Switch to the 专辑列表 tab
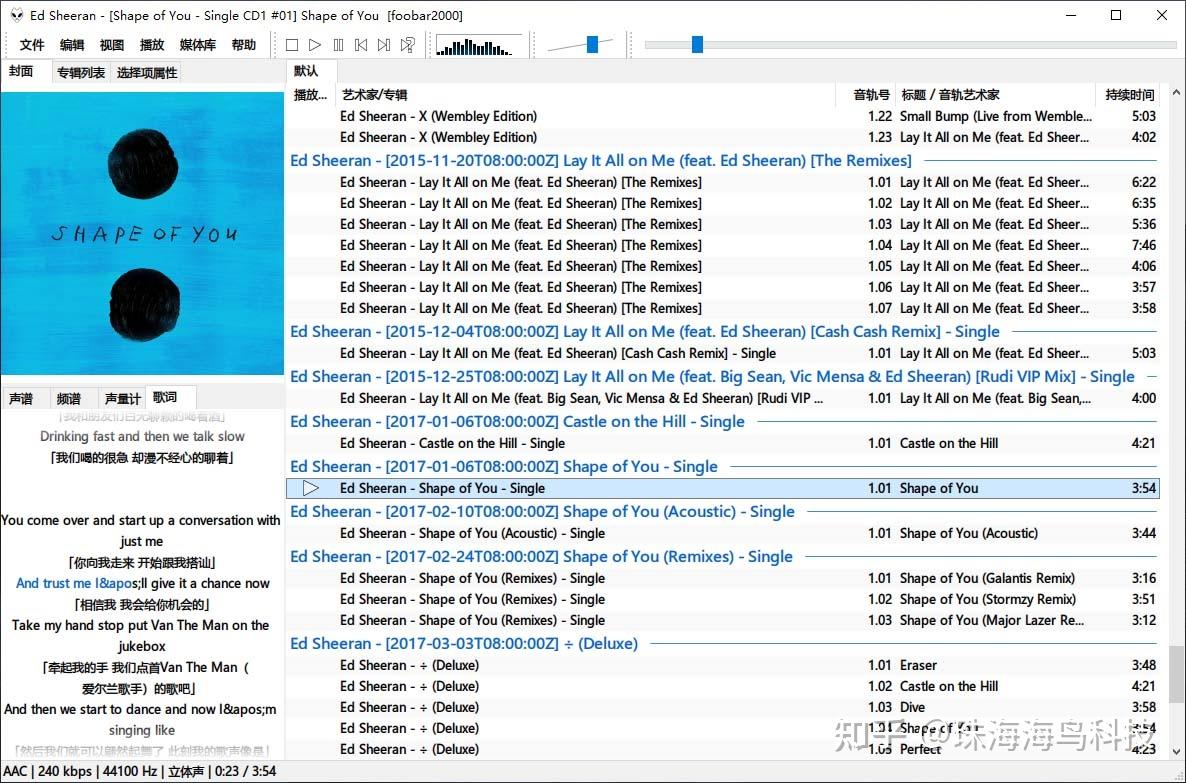This screenshot has height=783, width=1186. (80, 71)
